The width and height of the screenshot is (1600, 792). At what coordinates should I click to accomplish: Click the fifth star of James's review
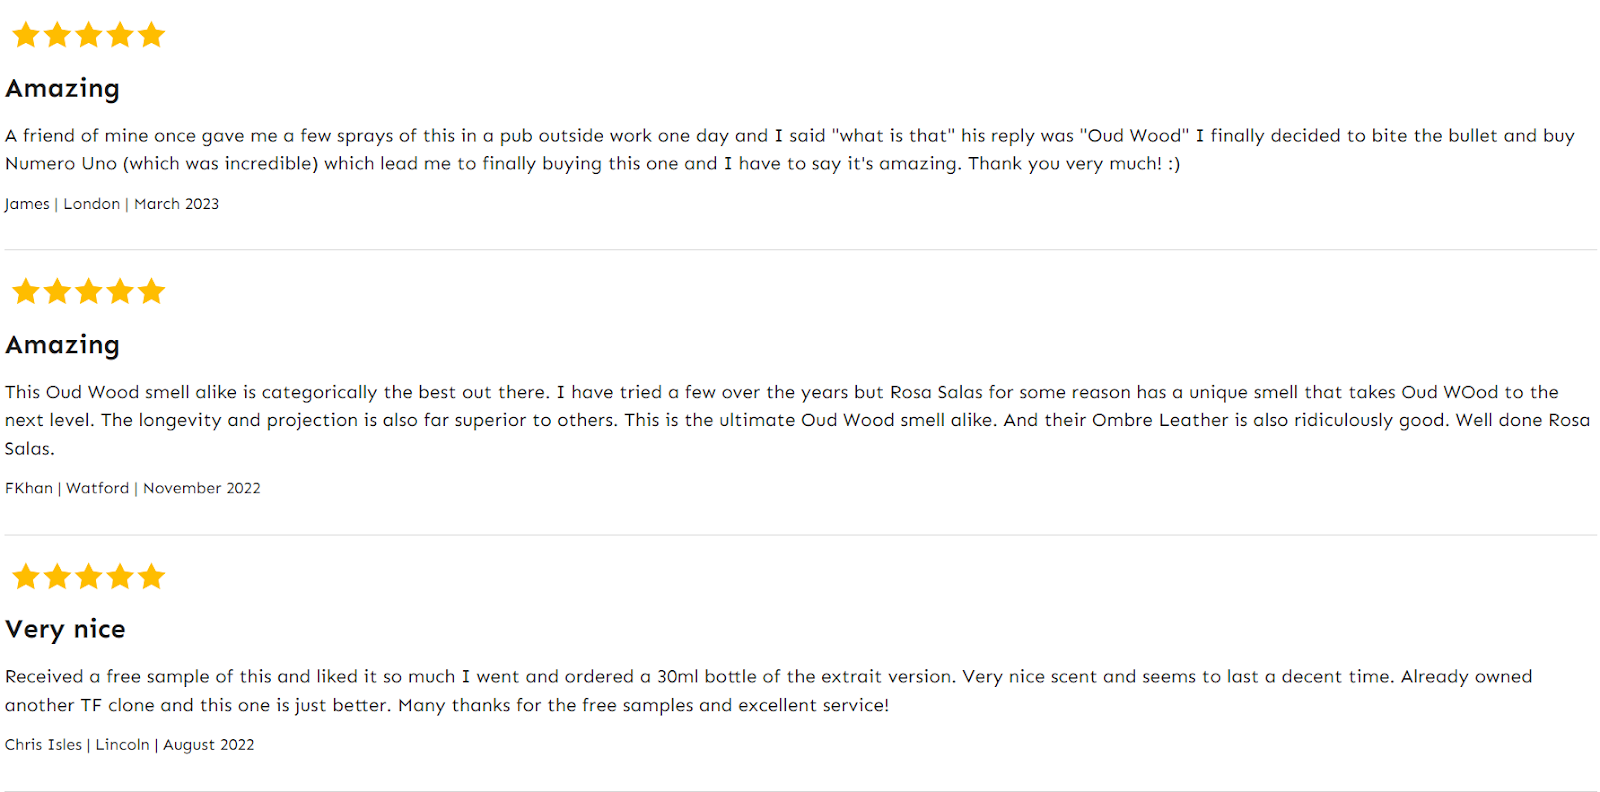point(151,35)
